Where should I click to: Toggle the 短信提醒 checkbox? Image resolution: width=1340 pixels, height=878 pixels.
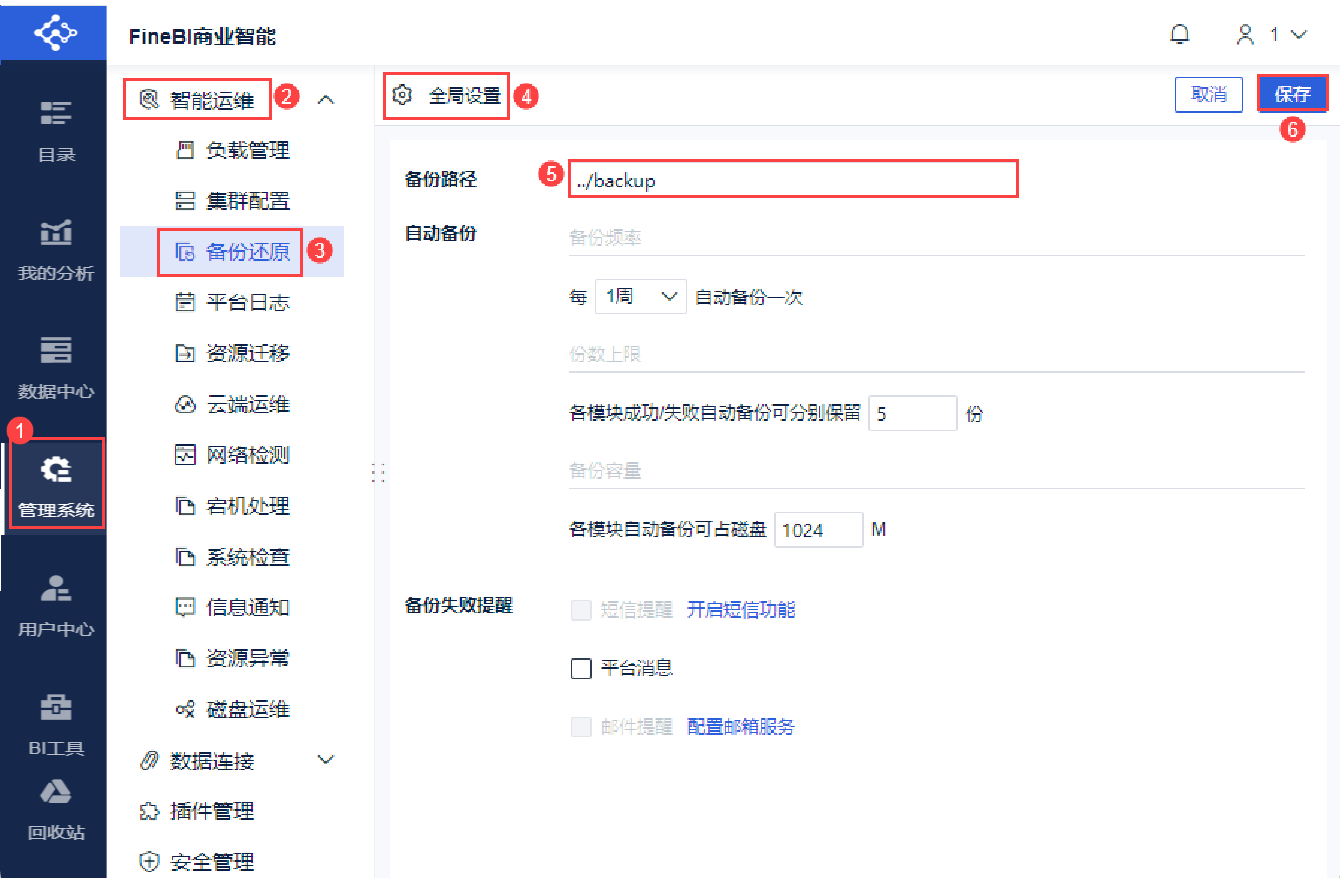tap(581, 610)
